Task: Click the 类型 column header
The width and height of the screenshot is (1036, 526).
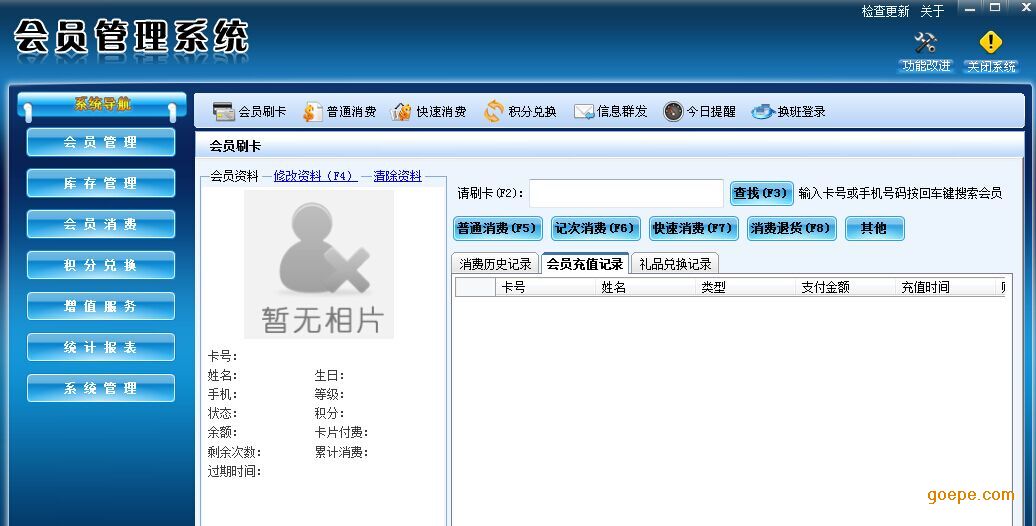Action: pos(745,287)
